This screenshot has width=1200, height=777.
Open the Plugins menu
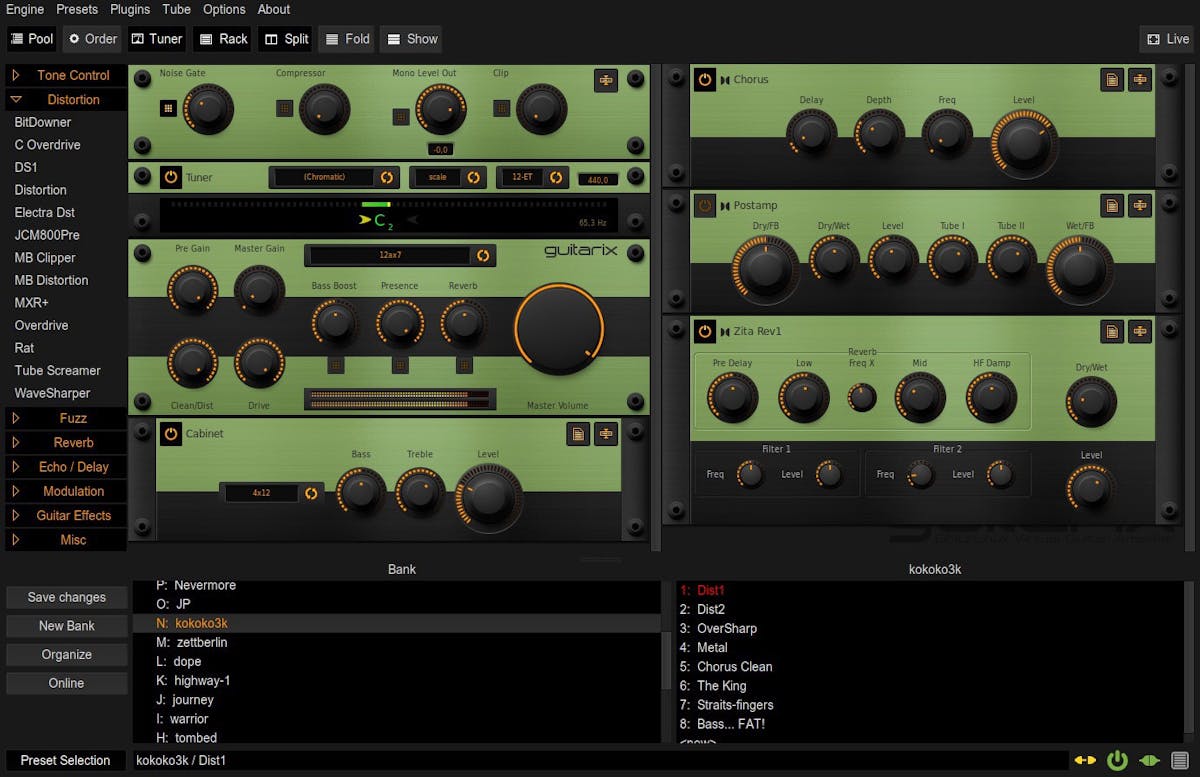click(130, 9)
